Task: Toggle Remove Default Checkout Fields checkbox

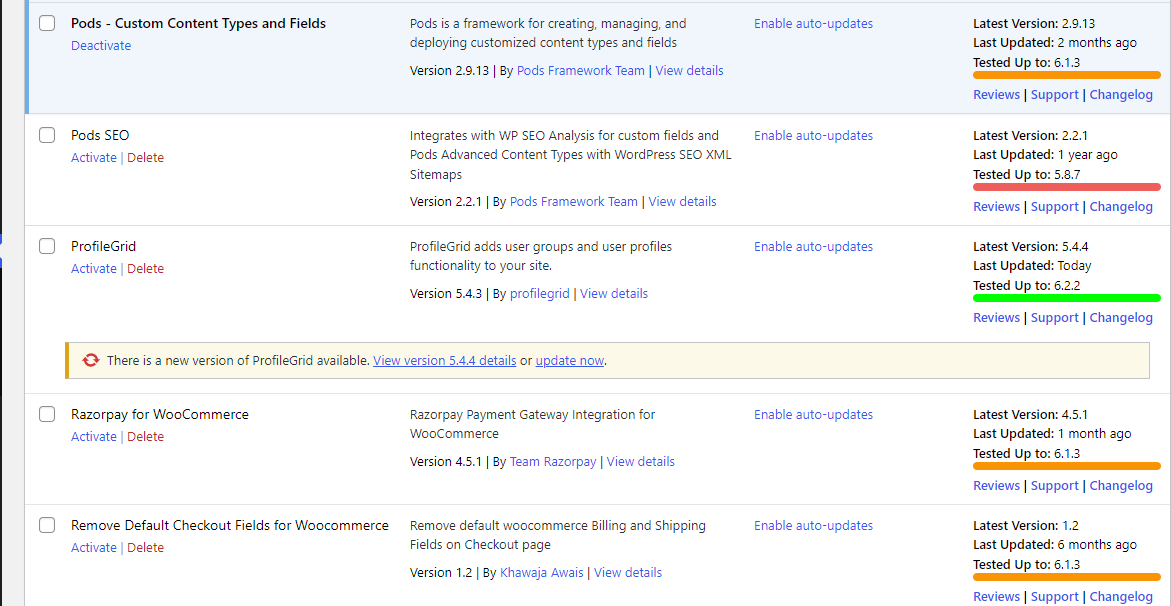Action: tap(47, 525)
